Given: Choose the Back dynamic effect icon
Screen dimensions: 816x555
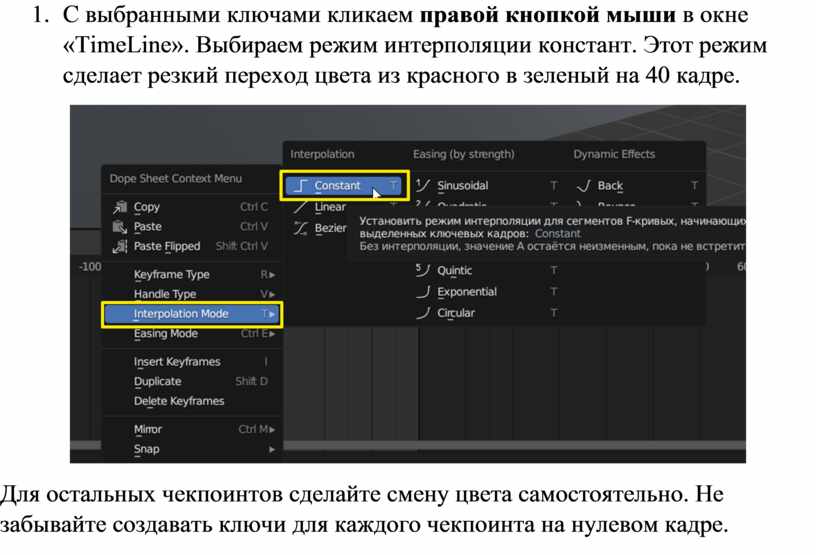Looking at the screenshot, I should pyautogui.click(x=583, y=185).
